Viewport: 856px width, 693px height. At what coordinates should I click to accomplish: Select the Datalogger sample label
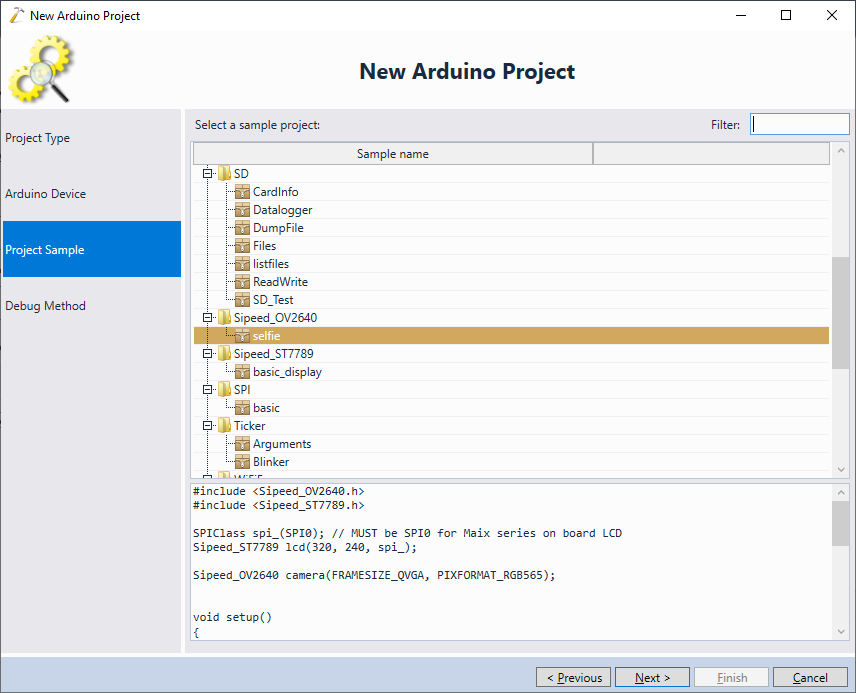[x=283, y=210]
